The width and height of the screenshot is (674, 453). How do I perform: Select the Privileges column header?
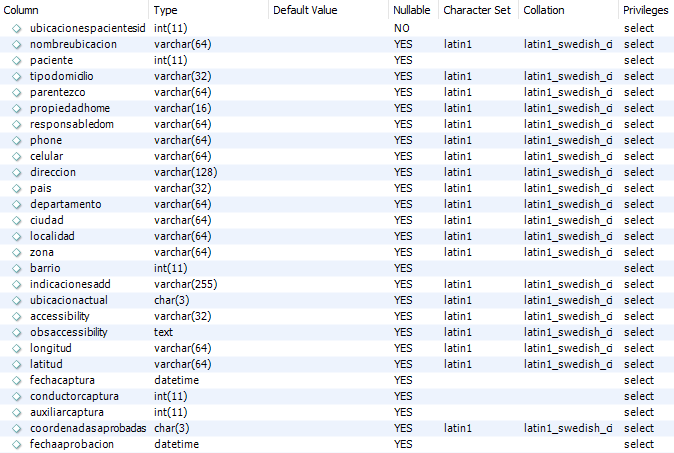tap(646, 10)
